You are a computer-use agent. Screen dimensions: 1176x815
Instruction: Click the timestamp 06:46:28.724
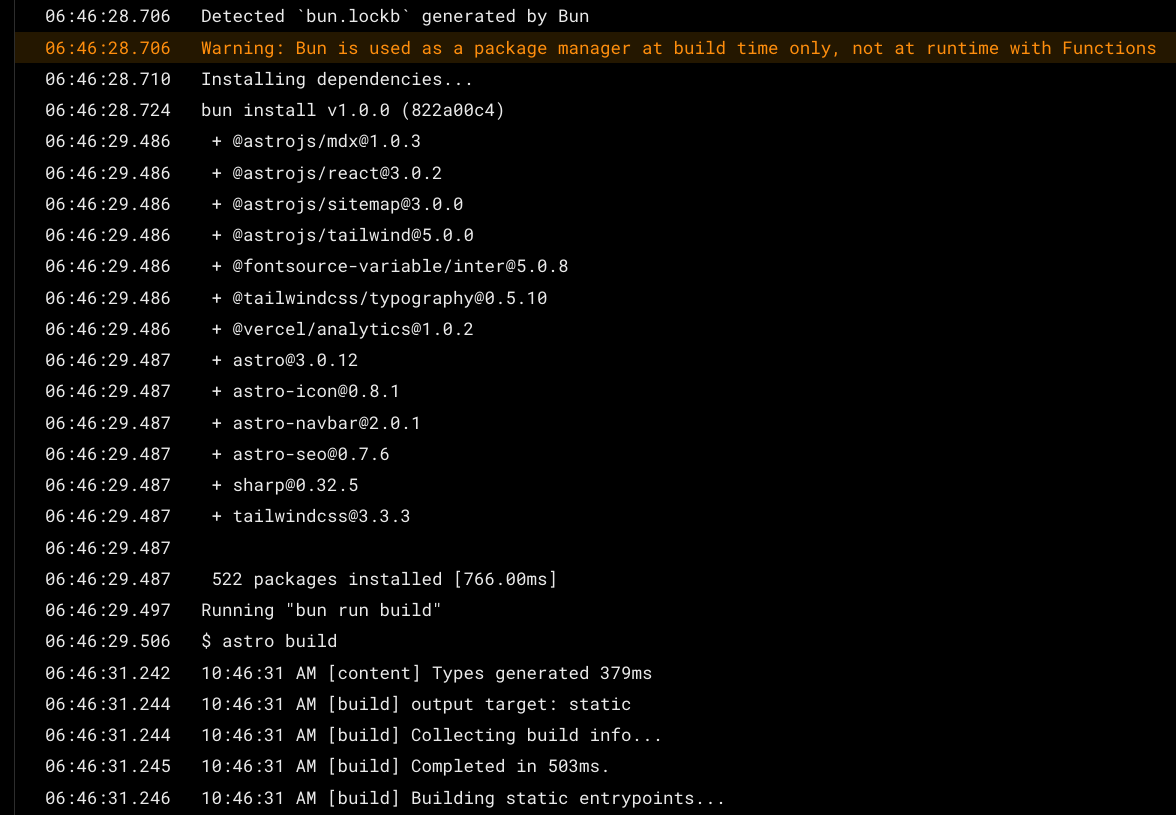108,110
